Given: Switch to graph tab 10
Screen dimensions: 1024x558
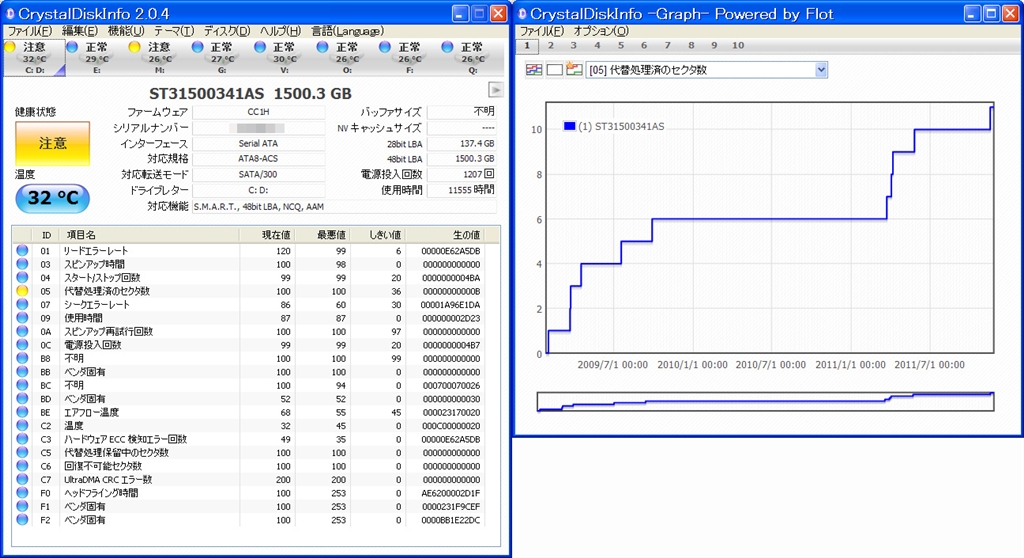Looking at the screenshot, I should click(x=738, y=46).
